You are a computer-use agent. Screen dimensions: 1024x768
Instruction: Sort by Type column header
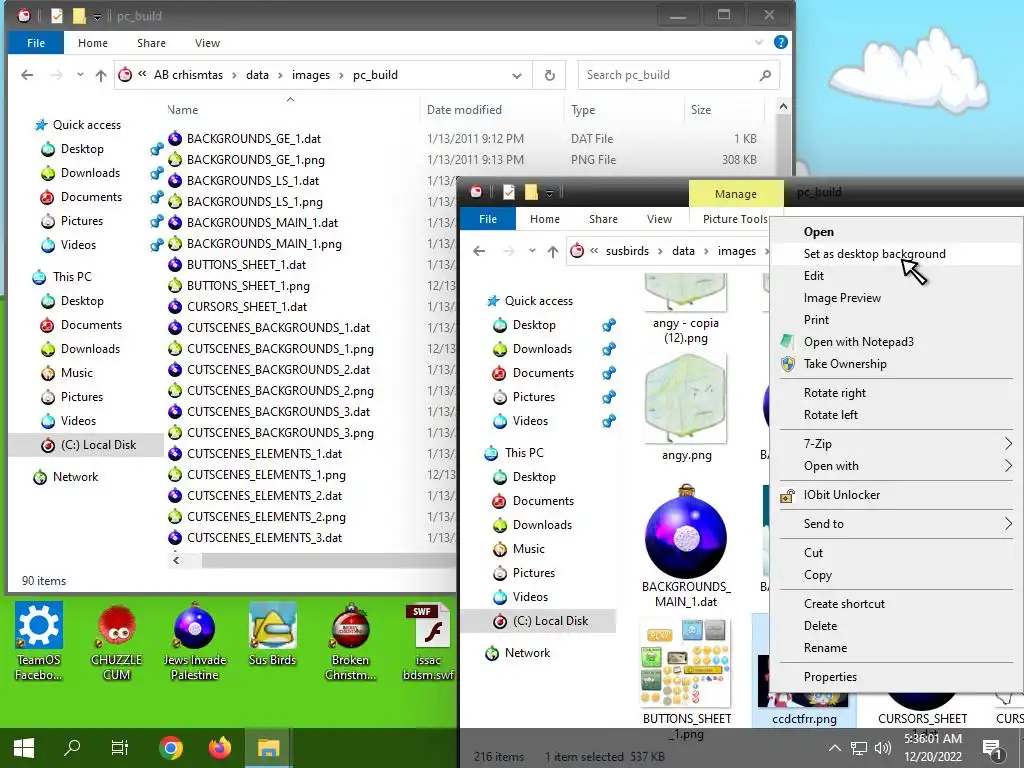pos(623,110)
